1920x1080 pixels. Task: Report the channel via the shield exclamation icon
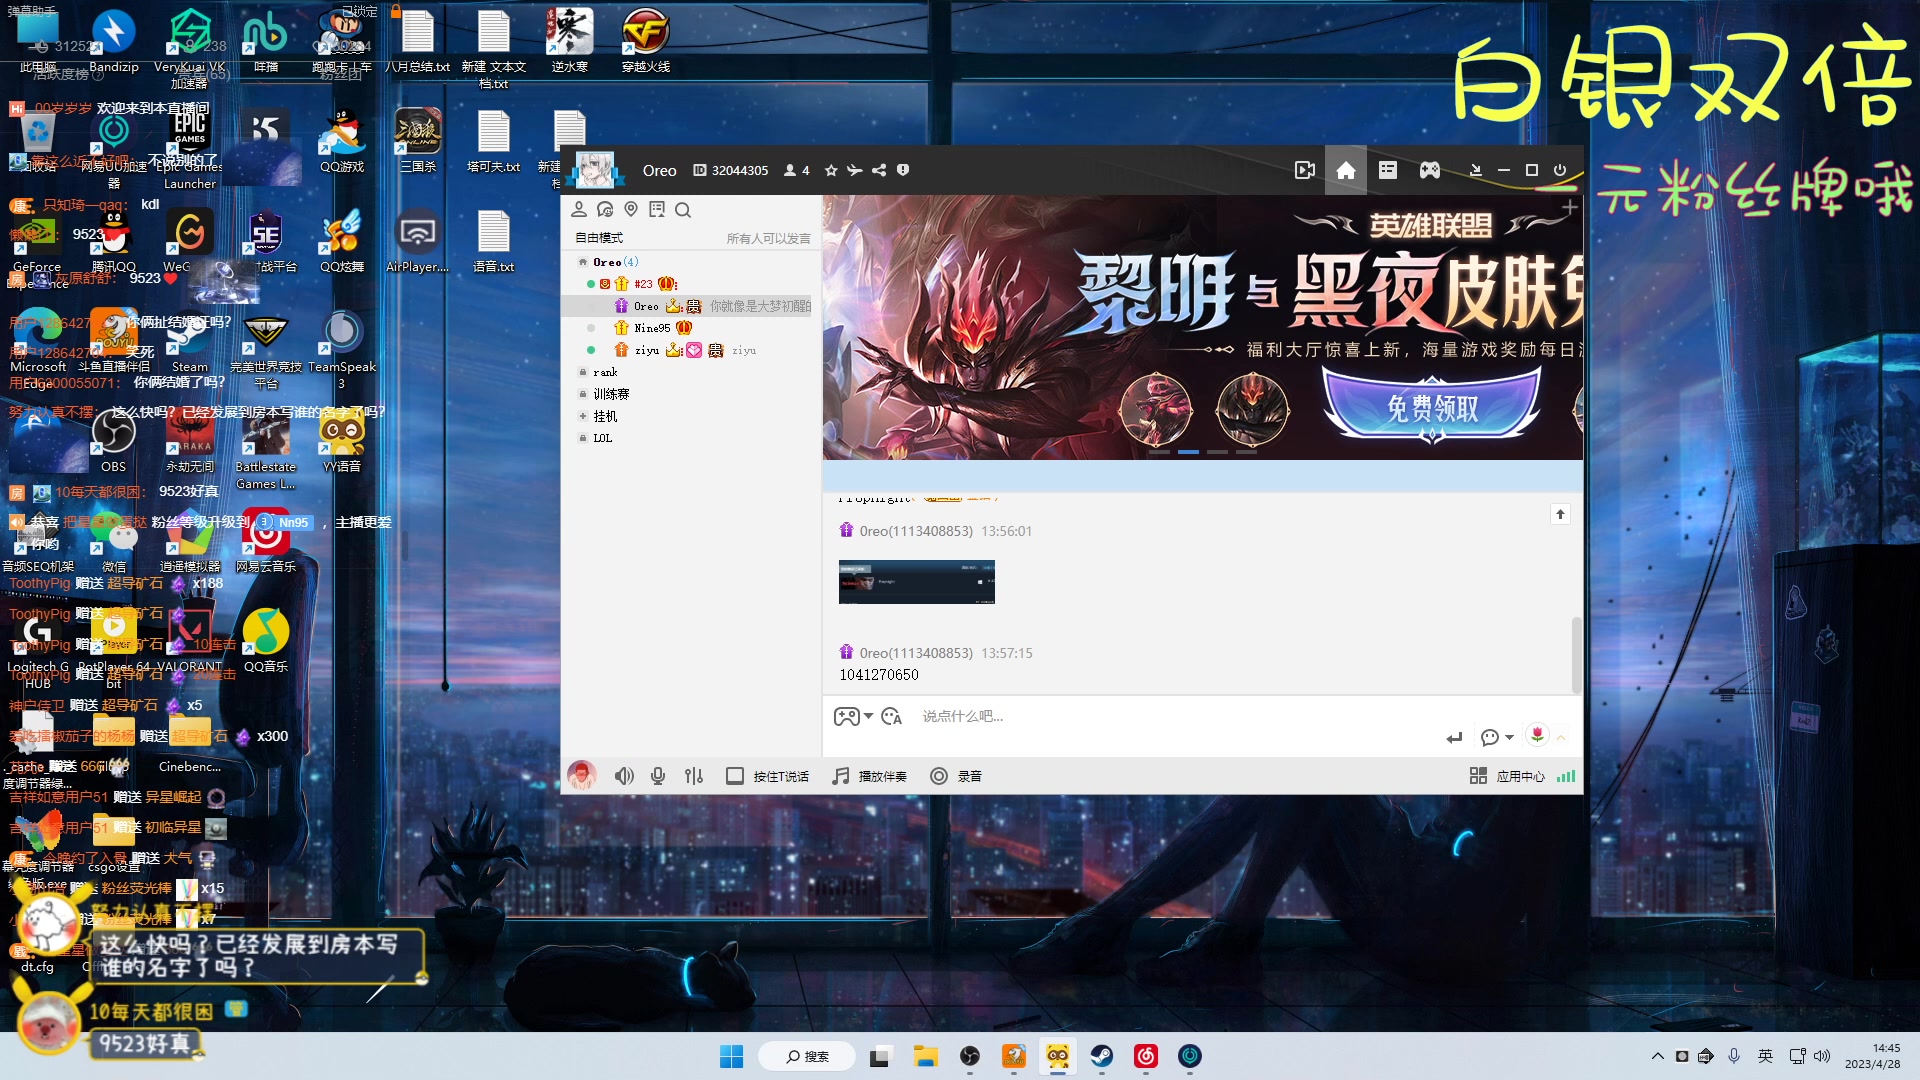tap(903, 170)
